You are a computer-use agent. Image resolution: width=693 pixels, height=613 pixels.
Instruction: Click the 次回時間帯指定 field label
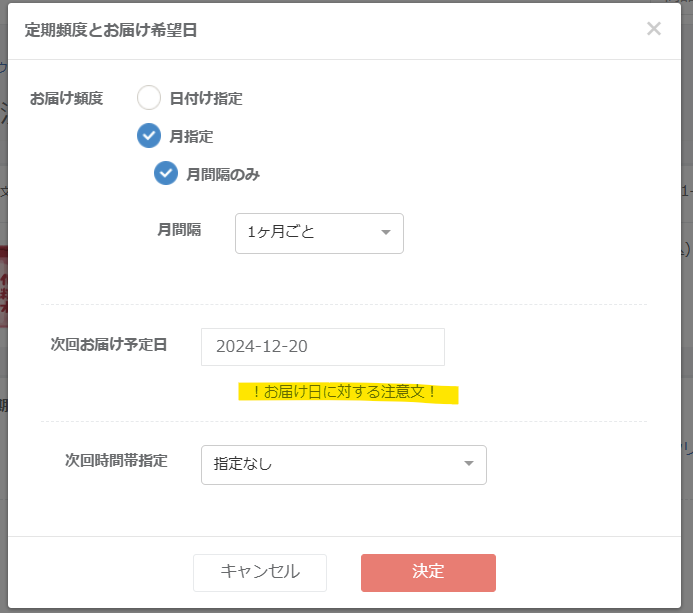pyautogui.click(x=116, y=461)
